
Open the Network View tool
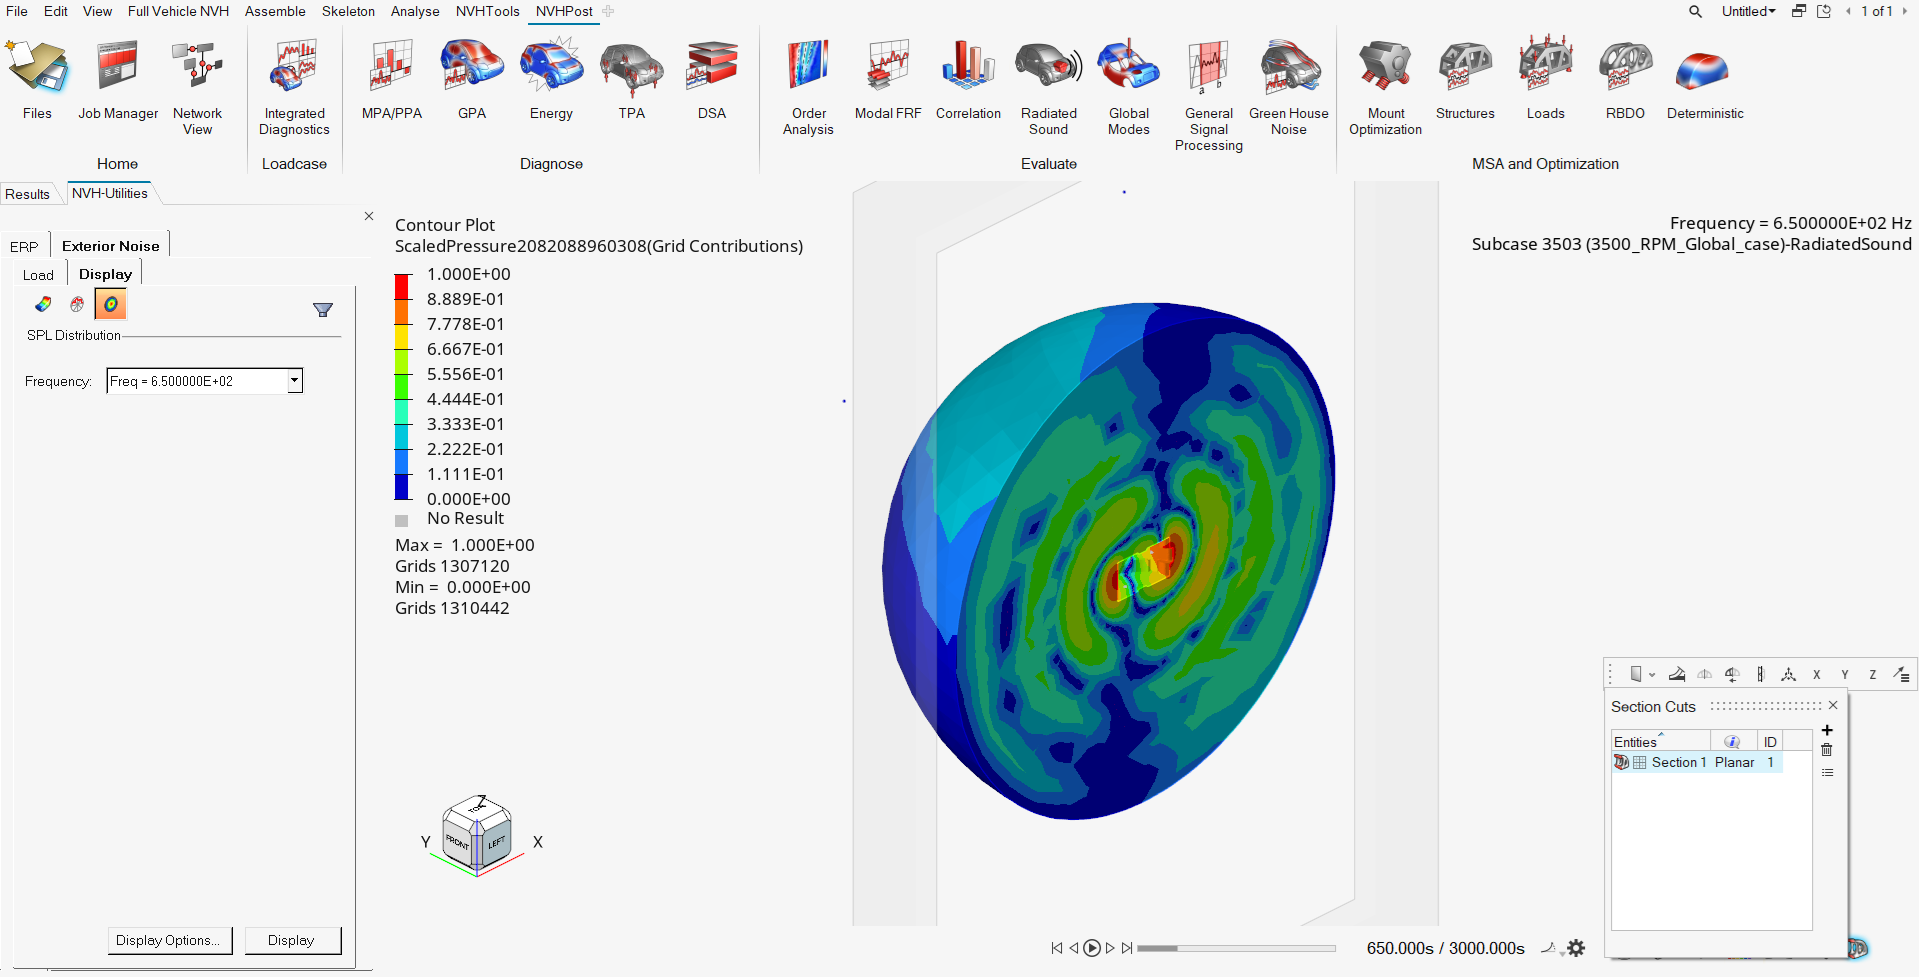197,88
